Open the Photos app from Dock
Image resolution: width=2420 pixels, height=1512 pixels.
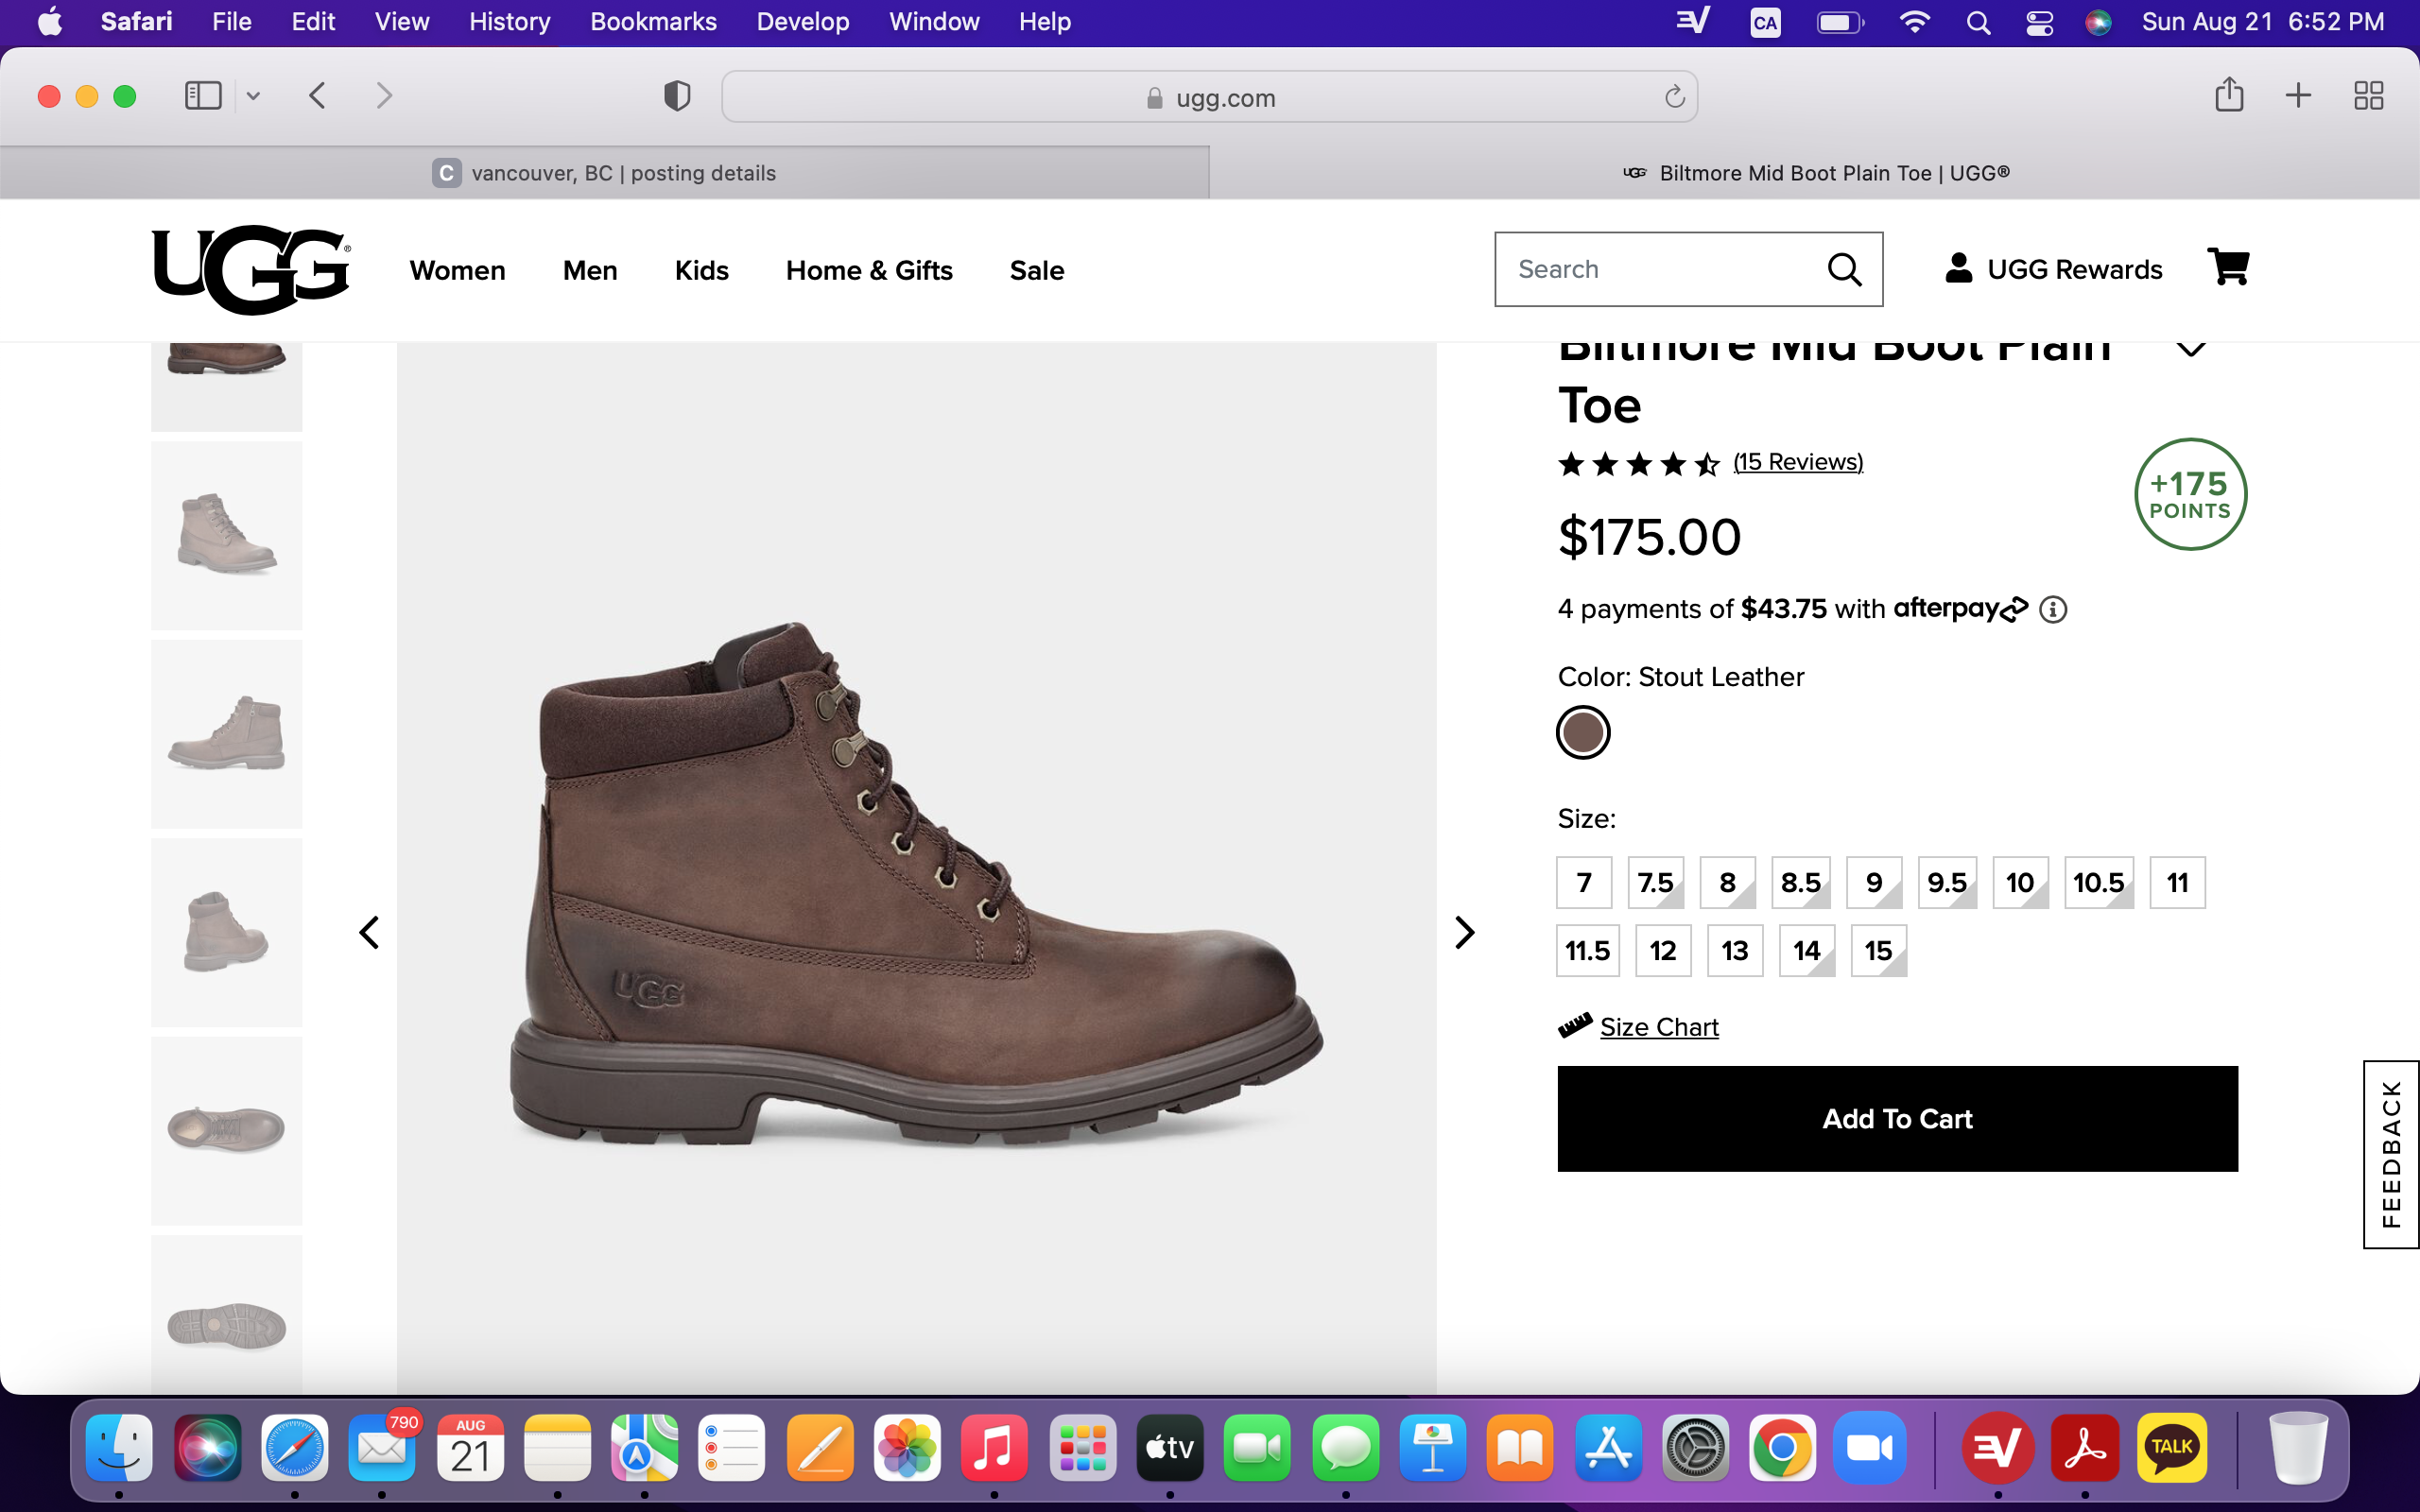907,1447
